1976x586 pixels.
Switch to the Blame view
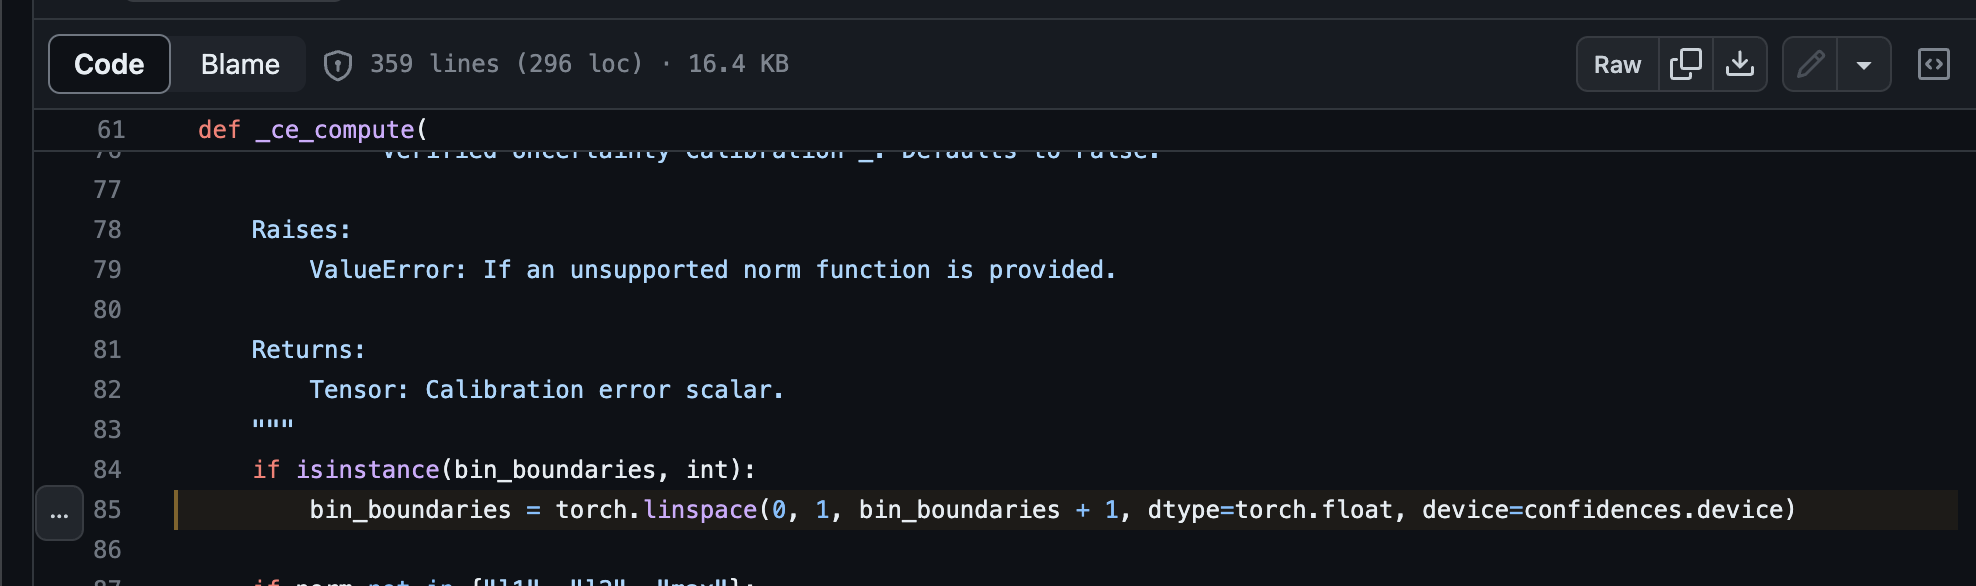click(238, 63)
